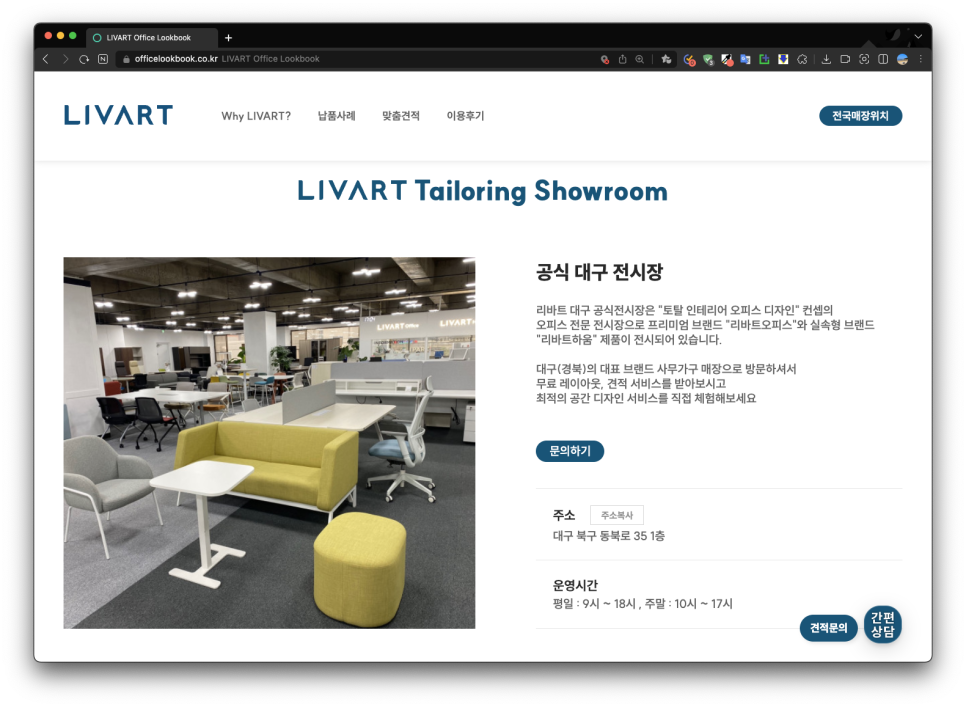This screenshot has height=707, width=966.
Task: Click the site lock icon in address bar
Action: [126, 59]
